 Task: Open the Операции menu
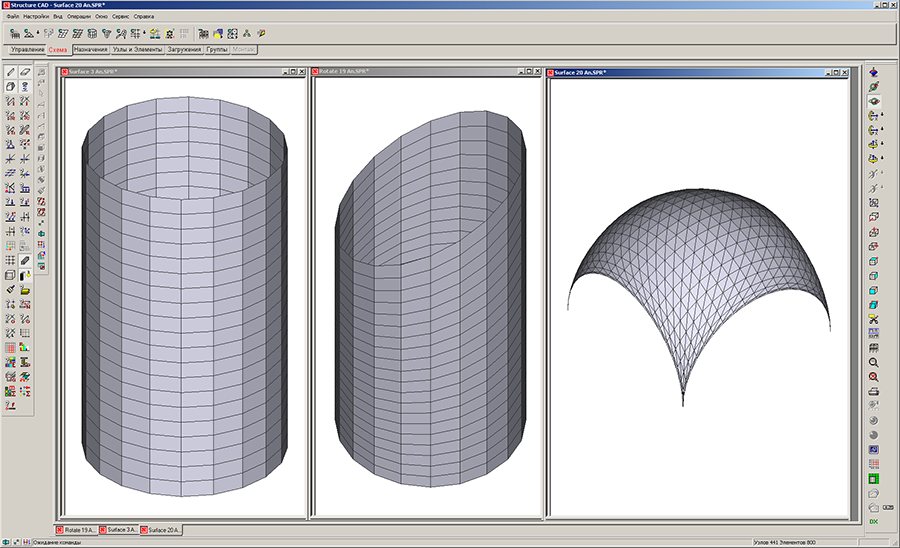(78, 17)
